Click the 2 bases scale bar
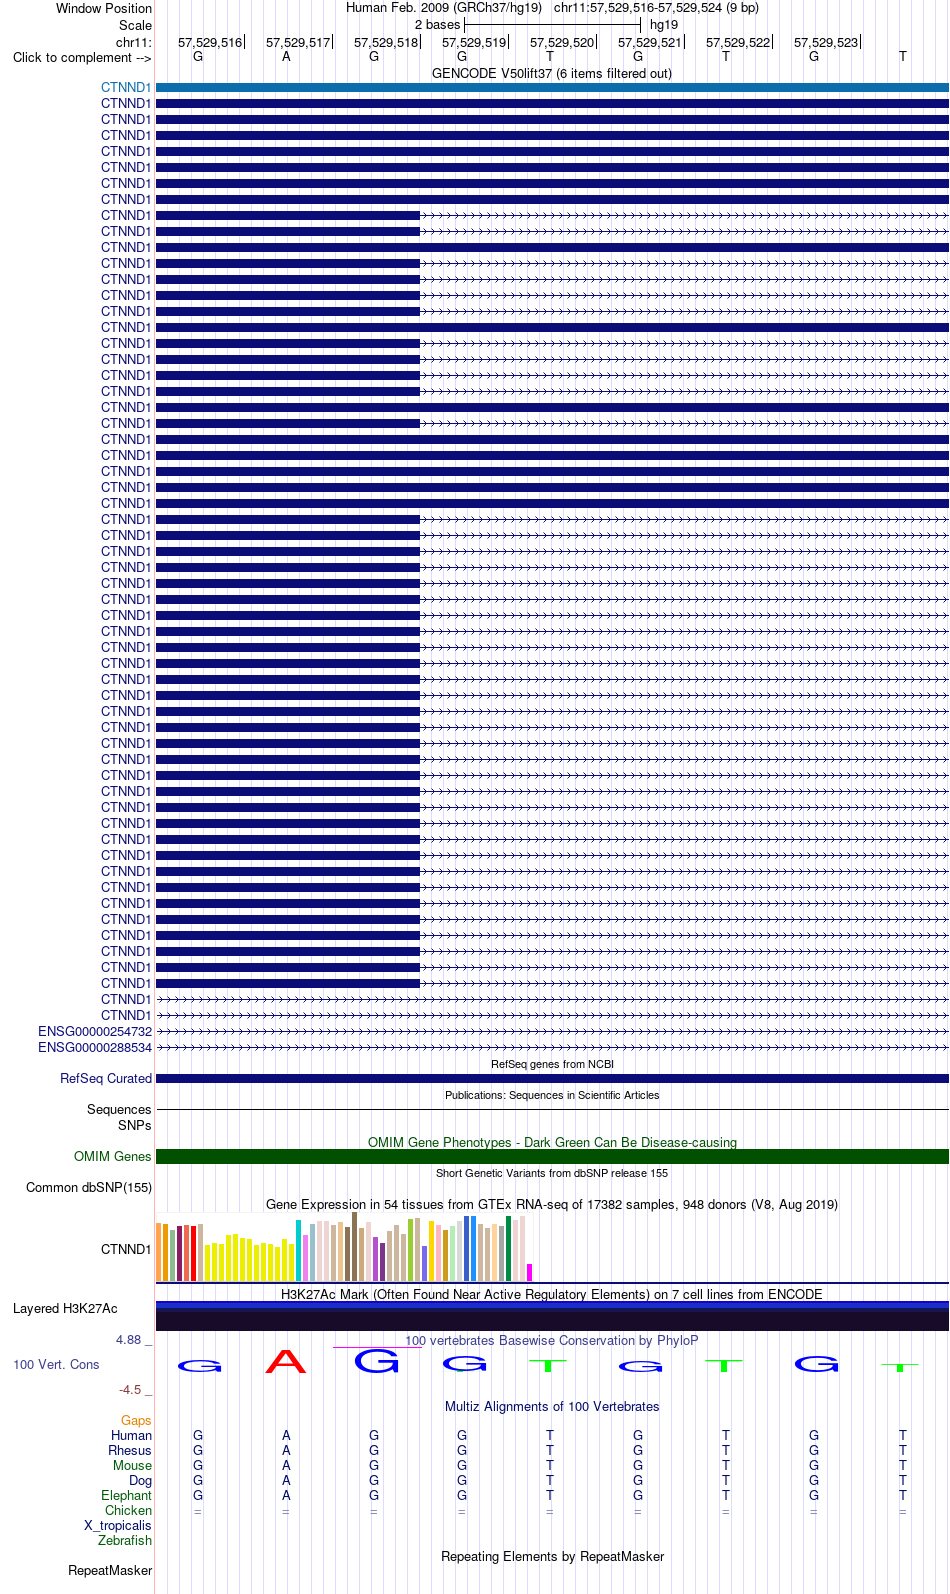Image resolution: width=950 pixels, height=1594 pixels. [552, 24]
